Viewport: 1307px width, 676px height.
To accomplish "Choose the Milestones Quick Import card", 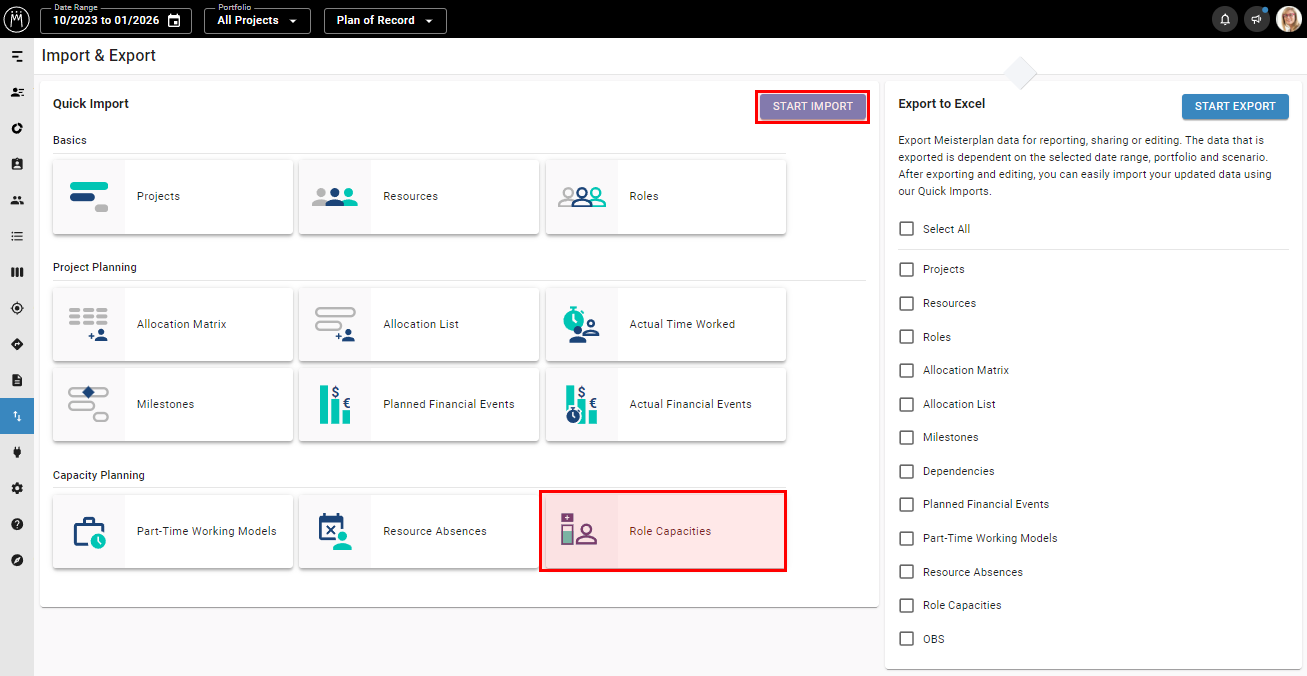I will pyautogui.click(x=173, y=405).
